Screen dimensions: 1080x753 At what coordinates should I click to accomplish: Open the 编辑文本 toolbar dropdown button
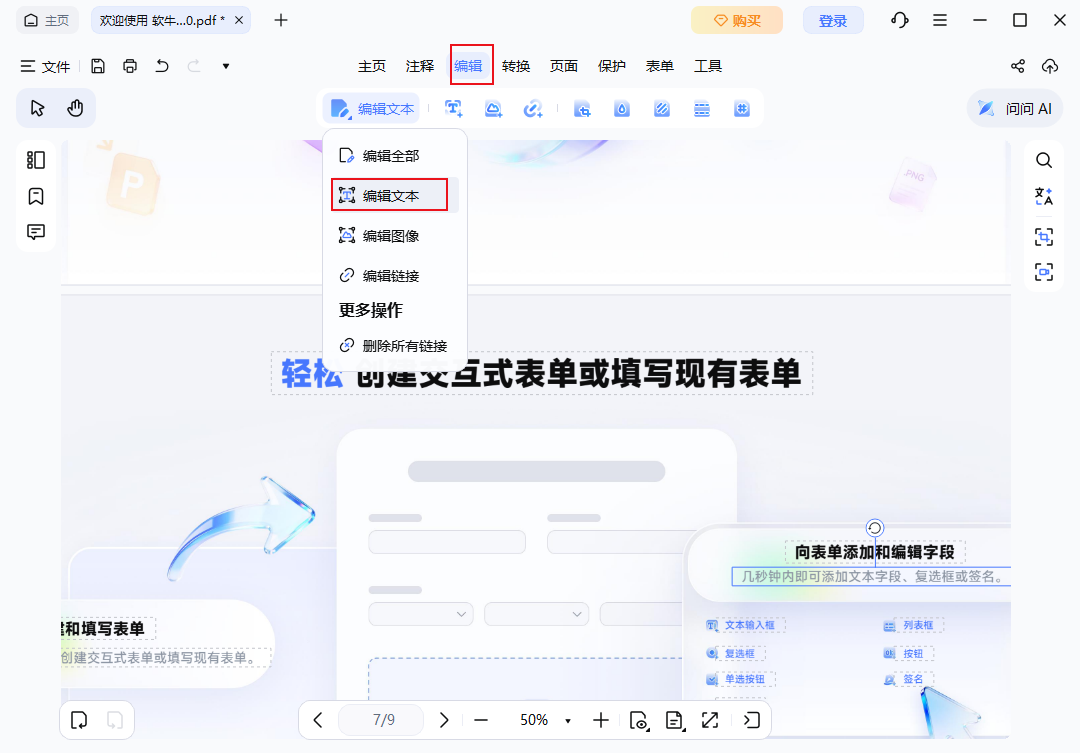point(372,109)
